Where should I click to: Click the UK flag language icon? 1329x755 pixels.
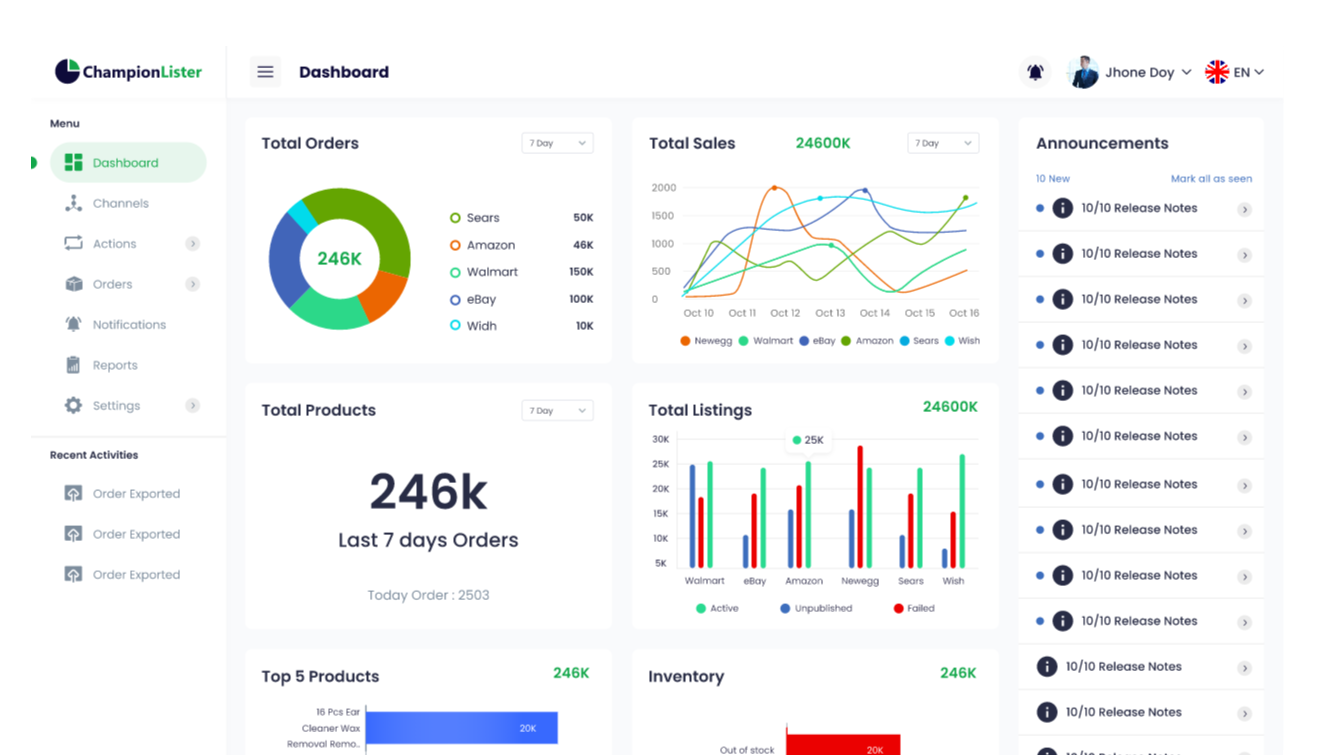tap(1217, 72)
